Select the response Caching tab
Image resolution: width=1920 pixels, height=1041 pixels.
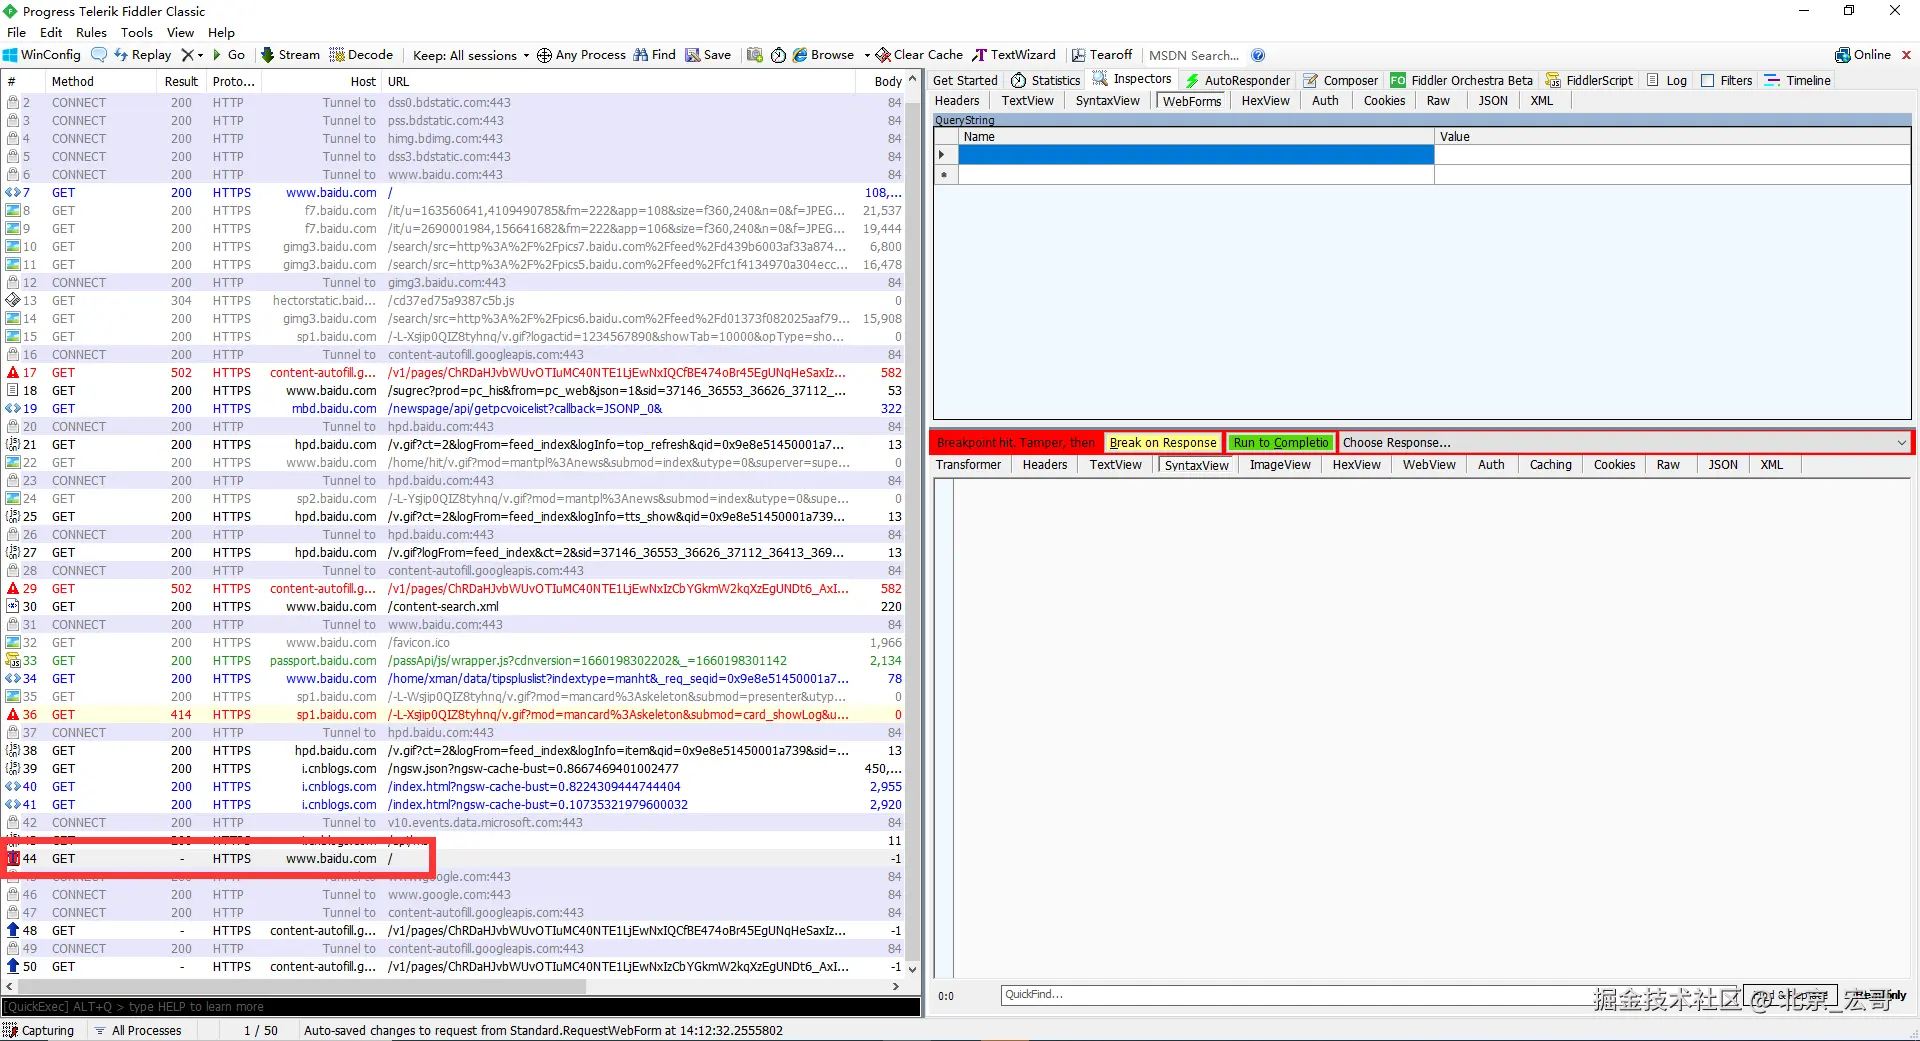tap(1550, 464)
